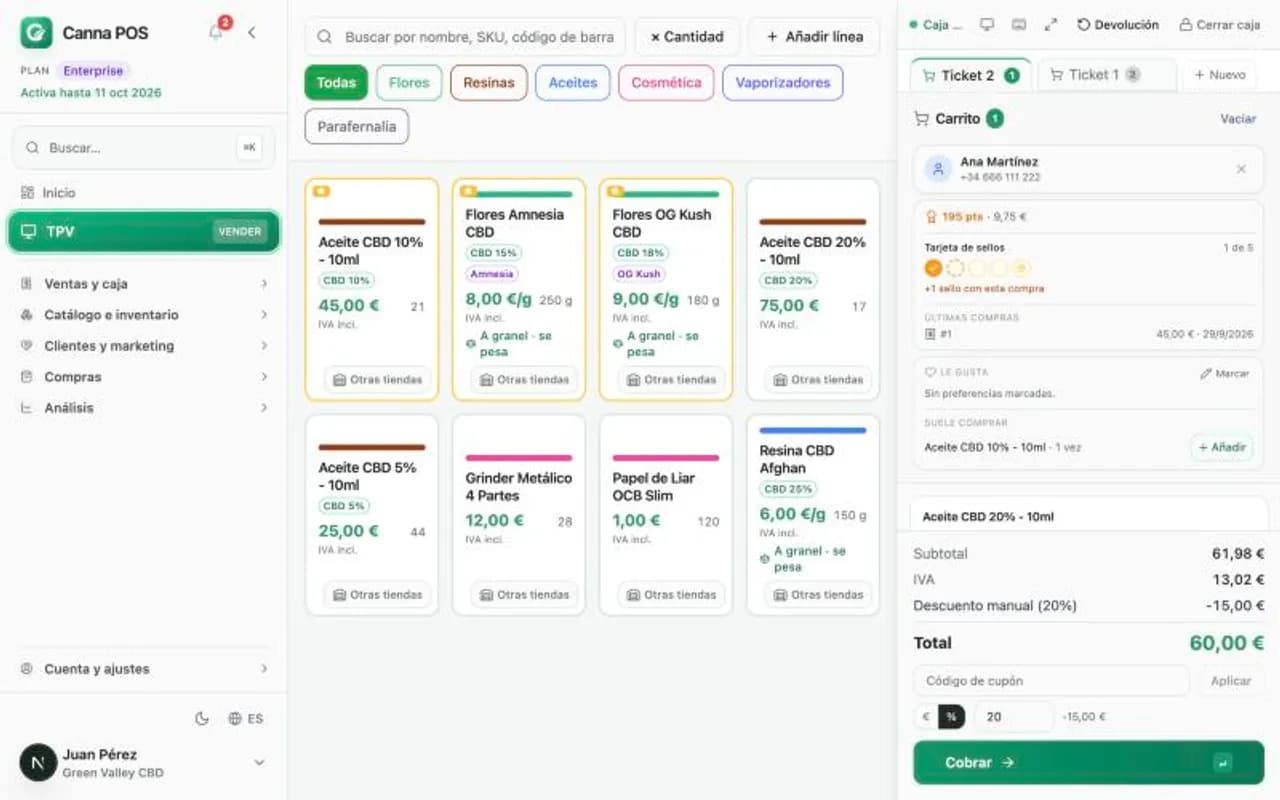Collapse the sidebar with the arrow

251,32
